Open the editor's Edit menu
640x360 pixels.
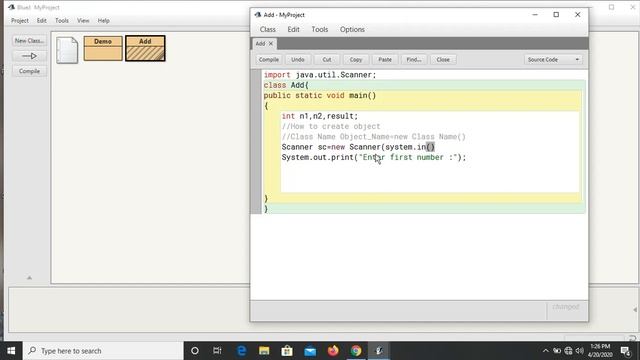click(293, 29)
